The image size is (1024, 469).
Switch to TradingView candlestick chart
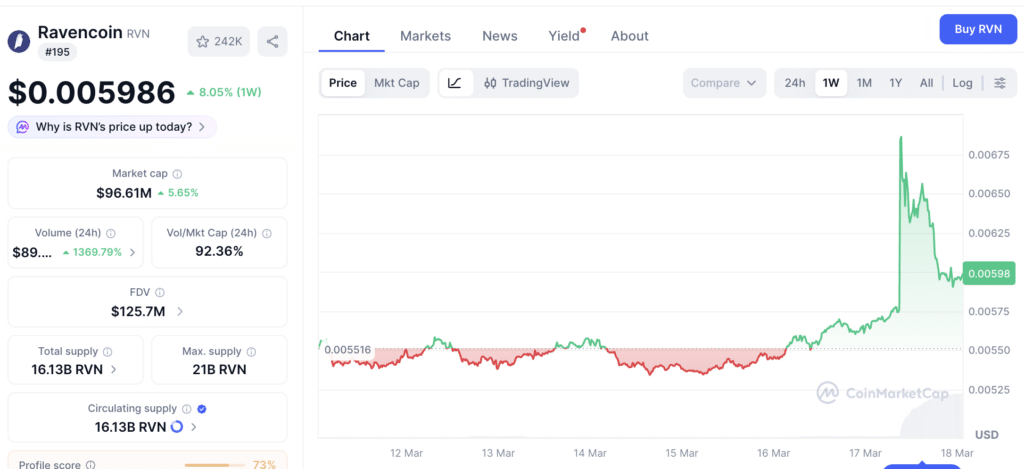(526, 83)
